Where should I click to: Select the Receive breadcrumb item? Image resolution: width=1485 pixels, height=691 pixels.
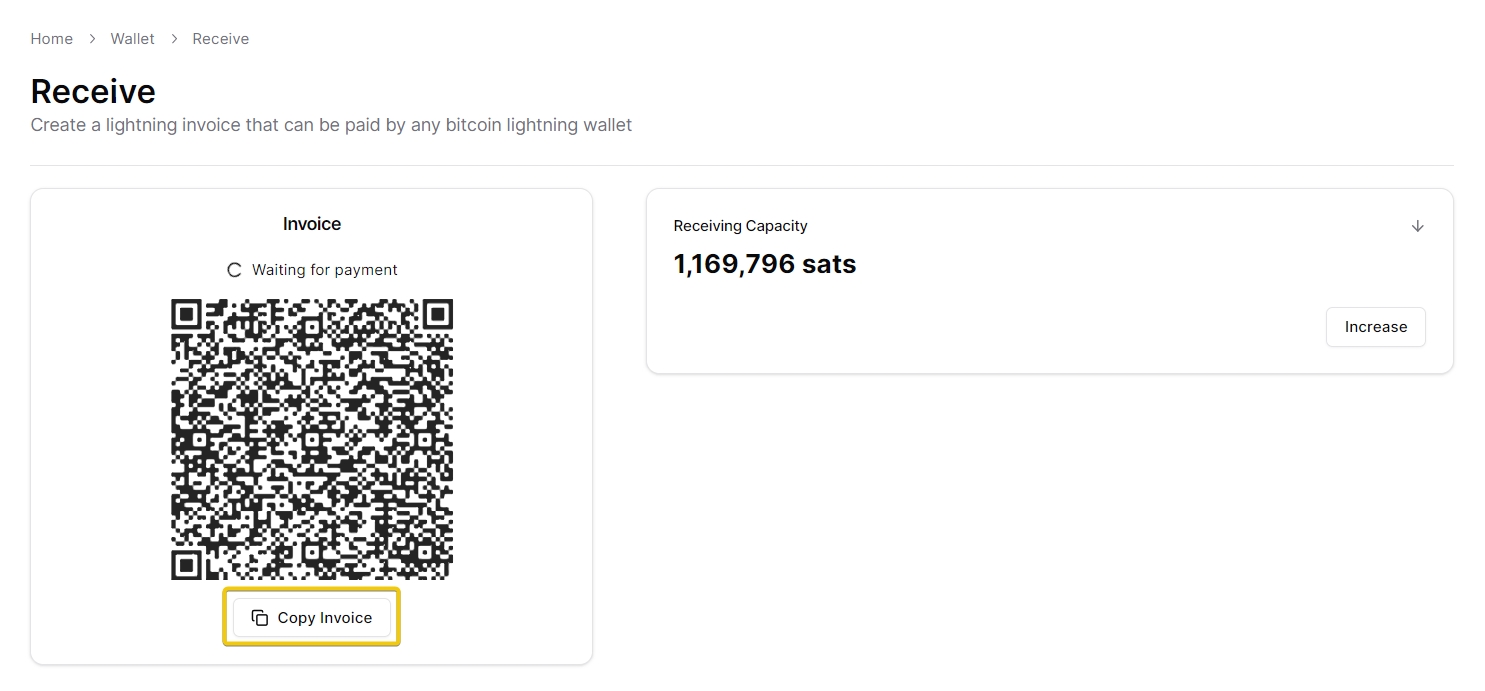pyautogui.click(x=221, y=39)
